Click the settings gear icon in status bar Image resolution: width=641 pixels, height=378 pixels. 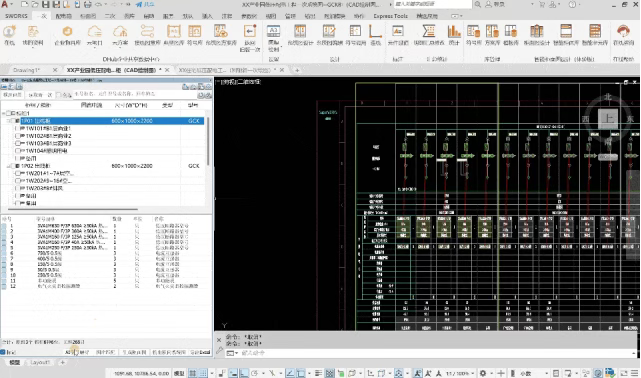click(483, 373)
